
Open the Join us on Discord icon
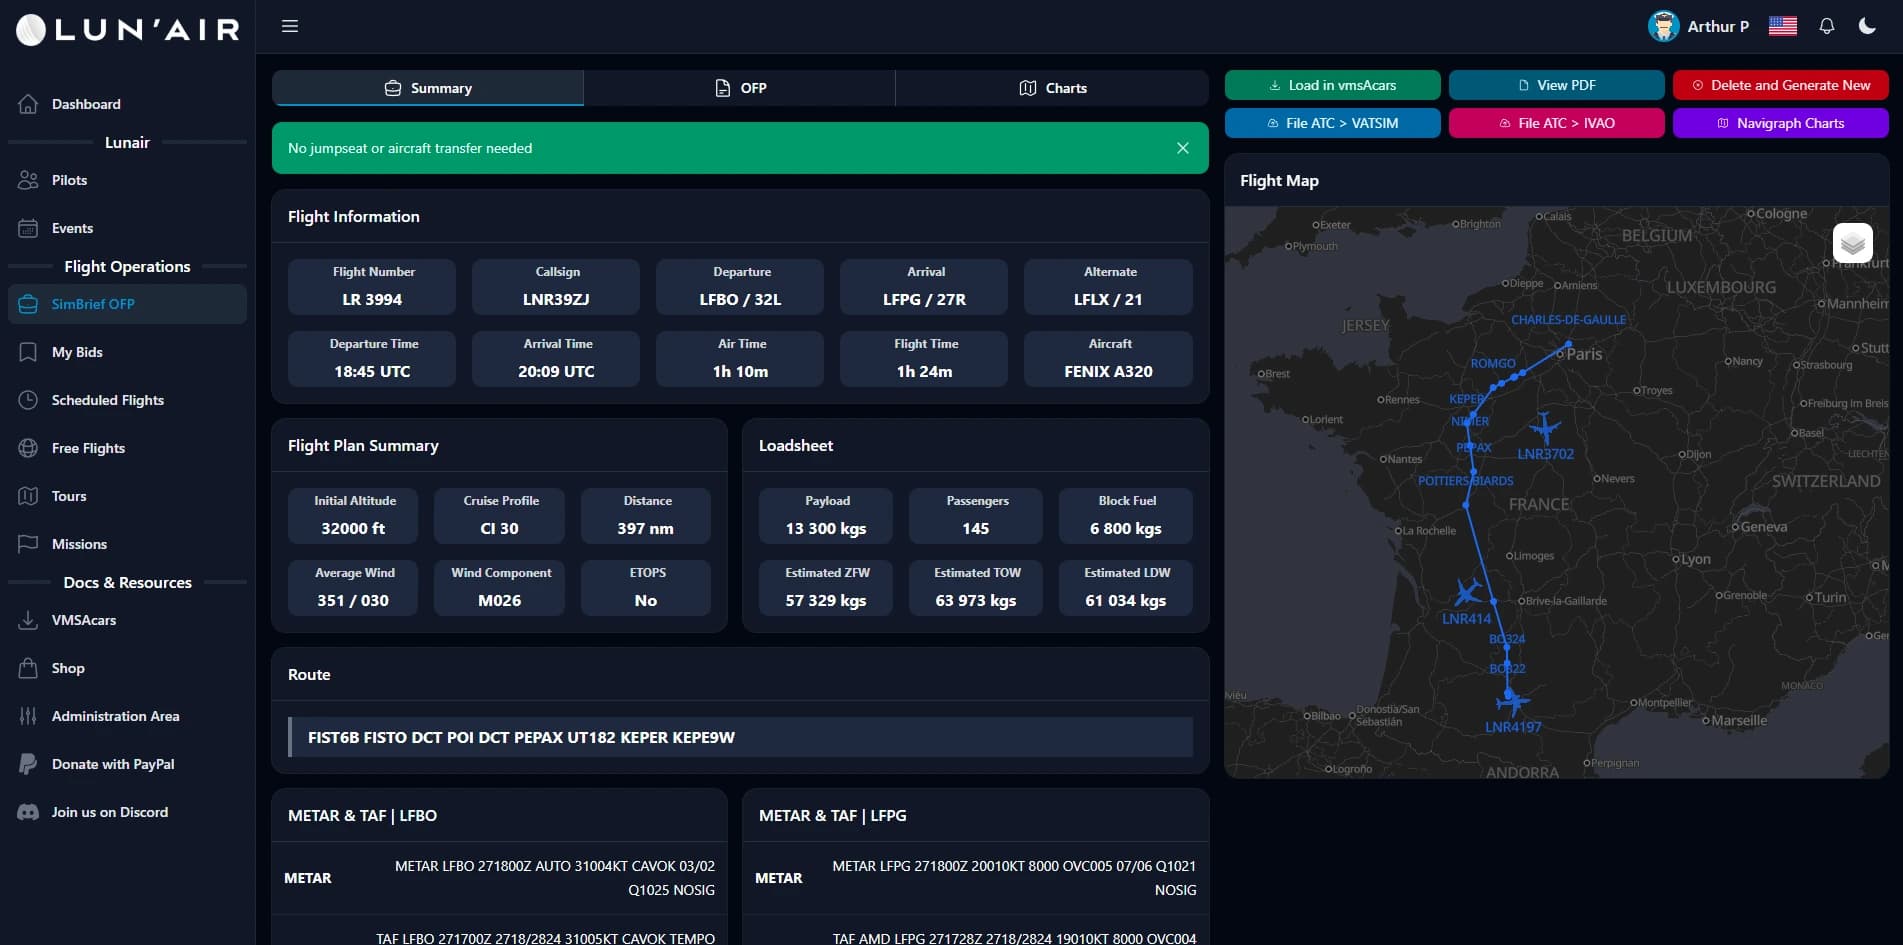[x=27, y=812]
